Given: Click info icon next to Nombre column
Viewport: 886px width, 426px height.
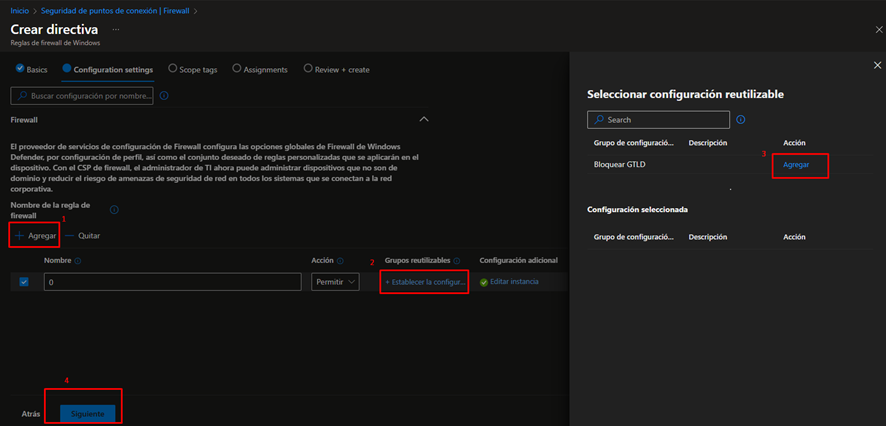Looking at the screenshot, I should (78, 261).
